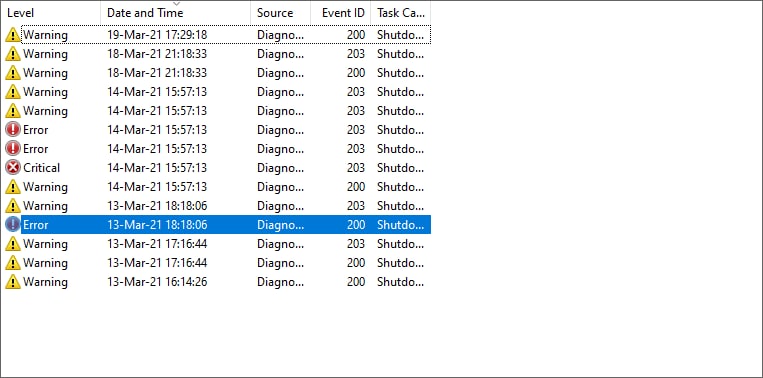Click Event ID 200 in the 14-Mar-21 15:57:13 row
This screenshot has height=378, width=763.
click(356, 187)
